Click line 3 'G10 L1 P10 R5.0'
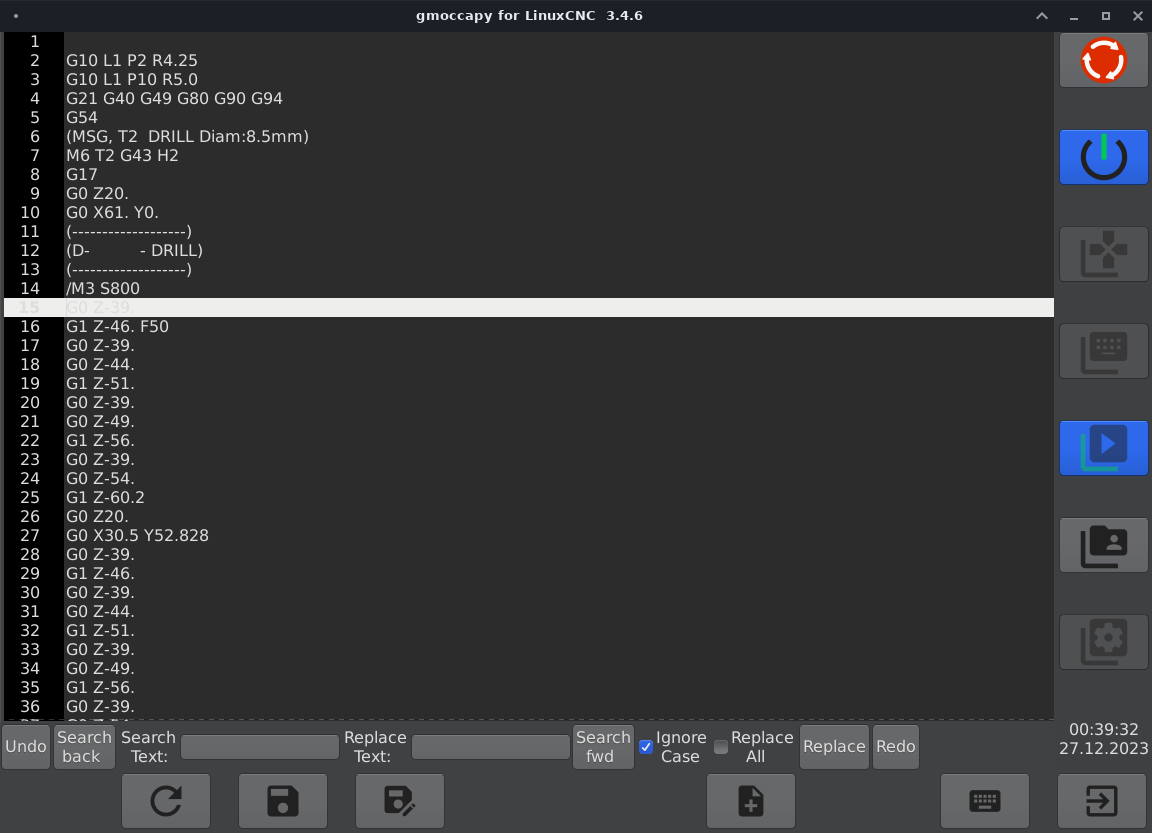Image resolution: width=1152 pixels, height=833 pixels. point(132,79)
